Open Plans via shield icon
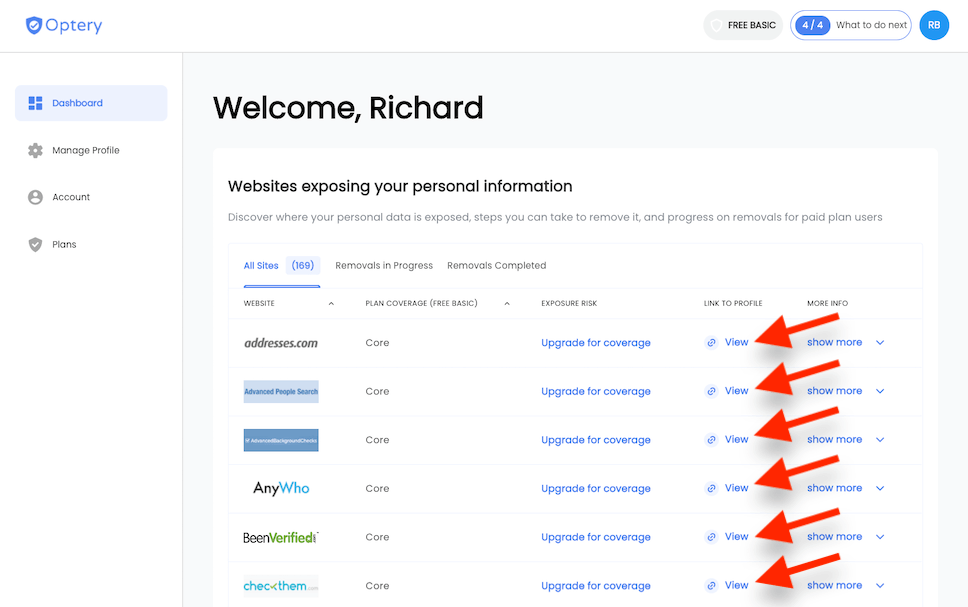Image resolution: width=968 pixels, height=607 pixels. click(x=35, y=245)
